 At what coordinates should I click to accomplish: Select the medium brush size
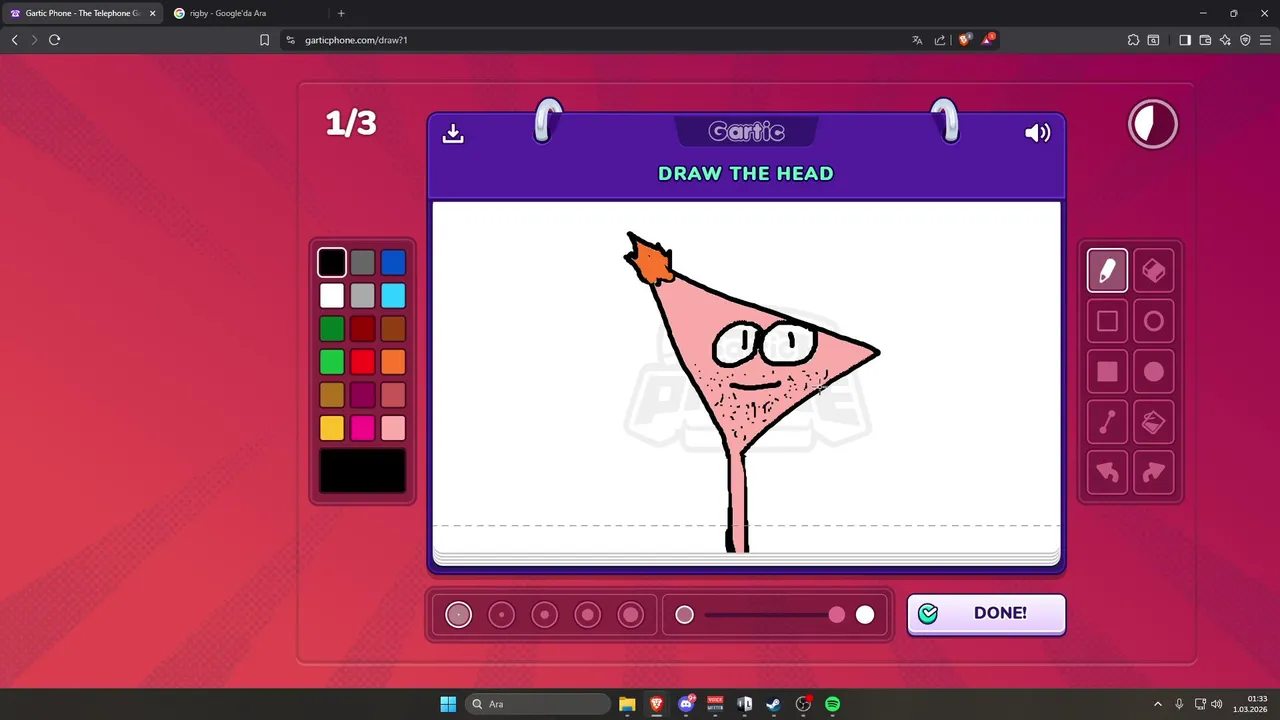click(x=544, y=615)
